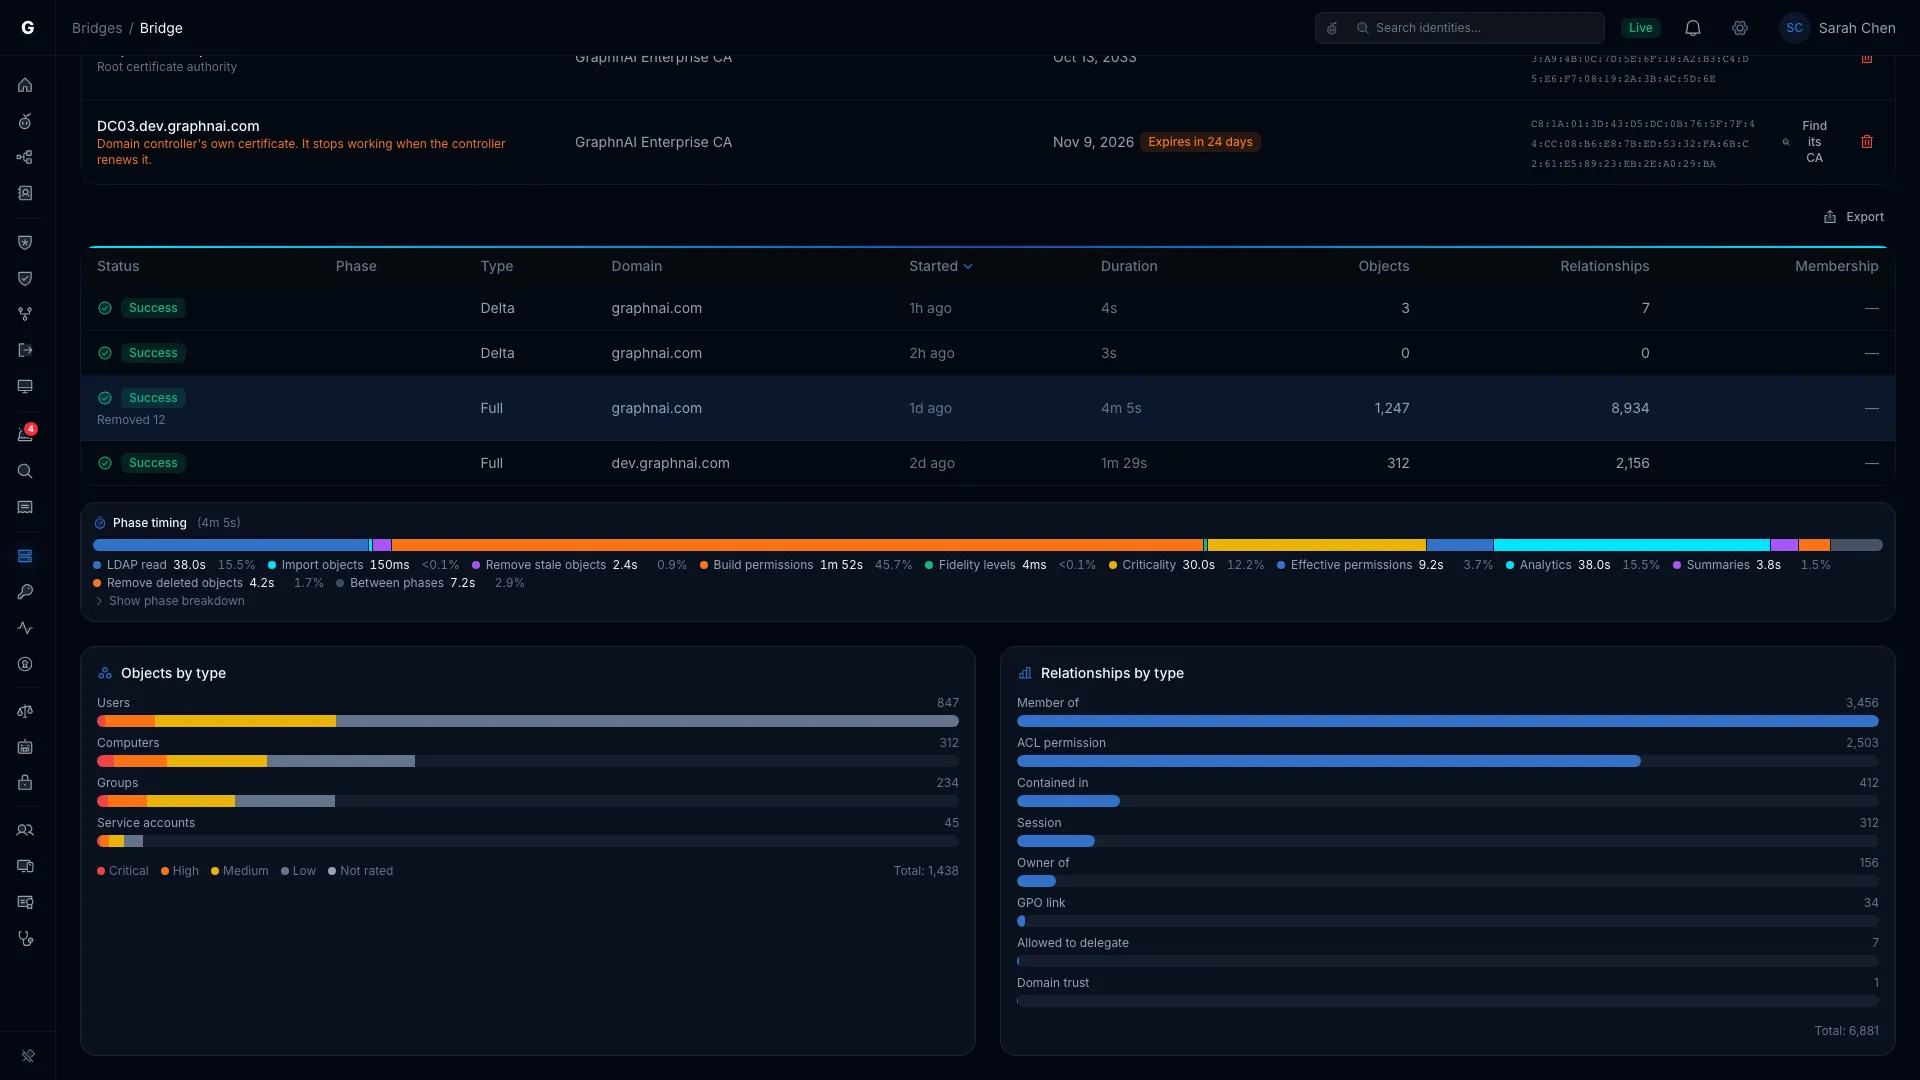The height and width of the screenshot is (1080, 1920).
Task: Select the highlighted server bridges sidebar icon
Action: coord(25,556)
